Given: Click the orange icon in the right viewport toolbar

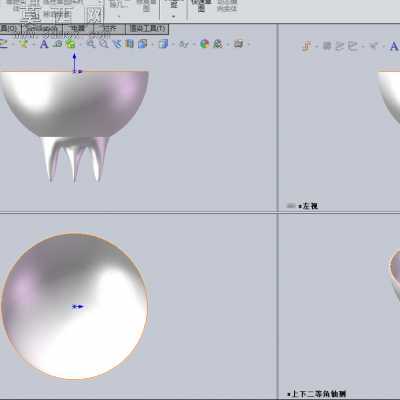Looking at the screenshot, I should click(x=307, y=46).
